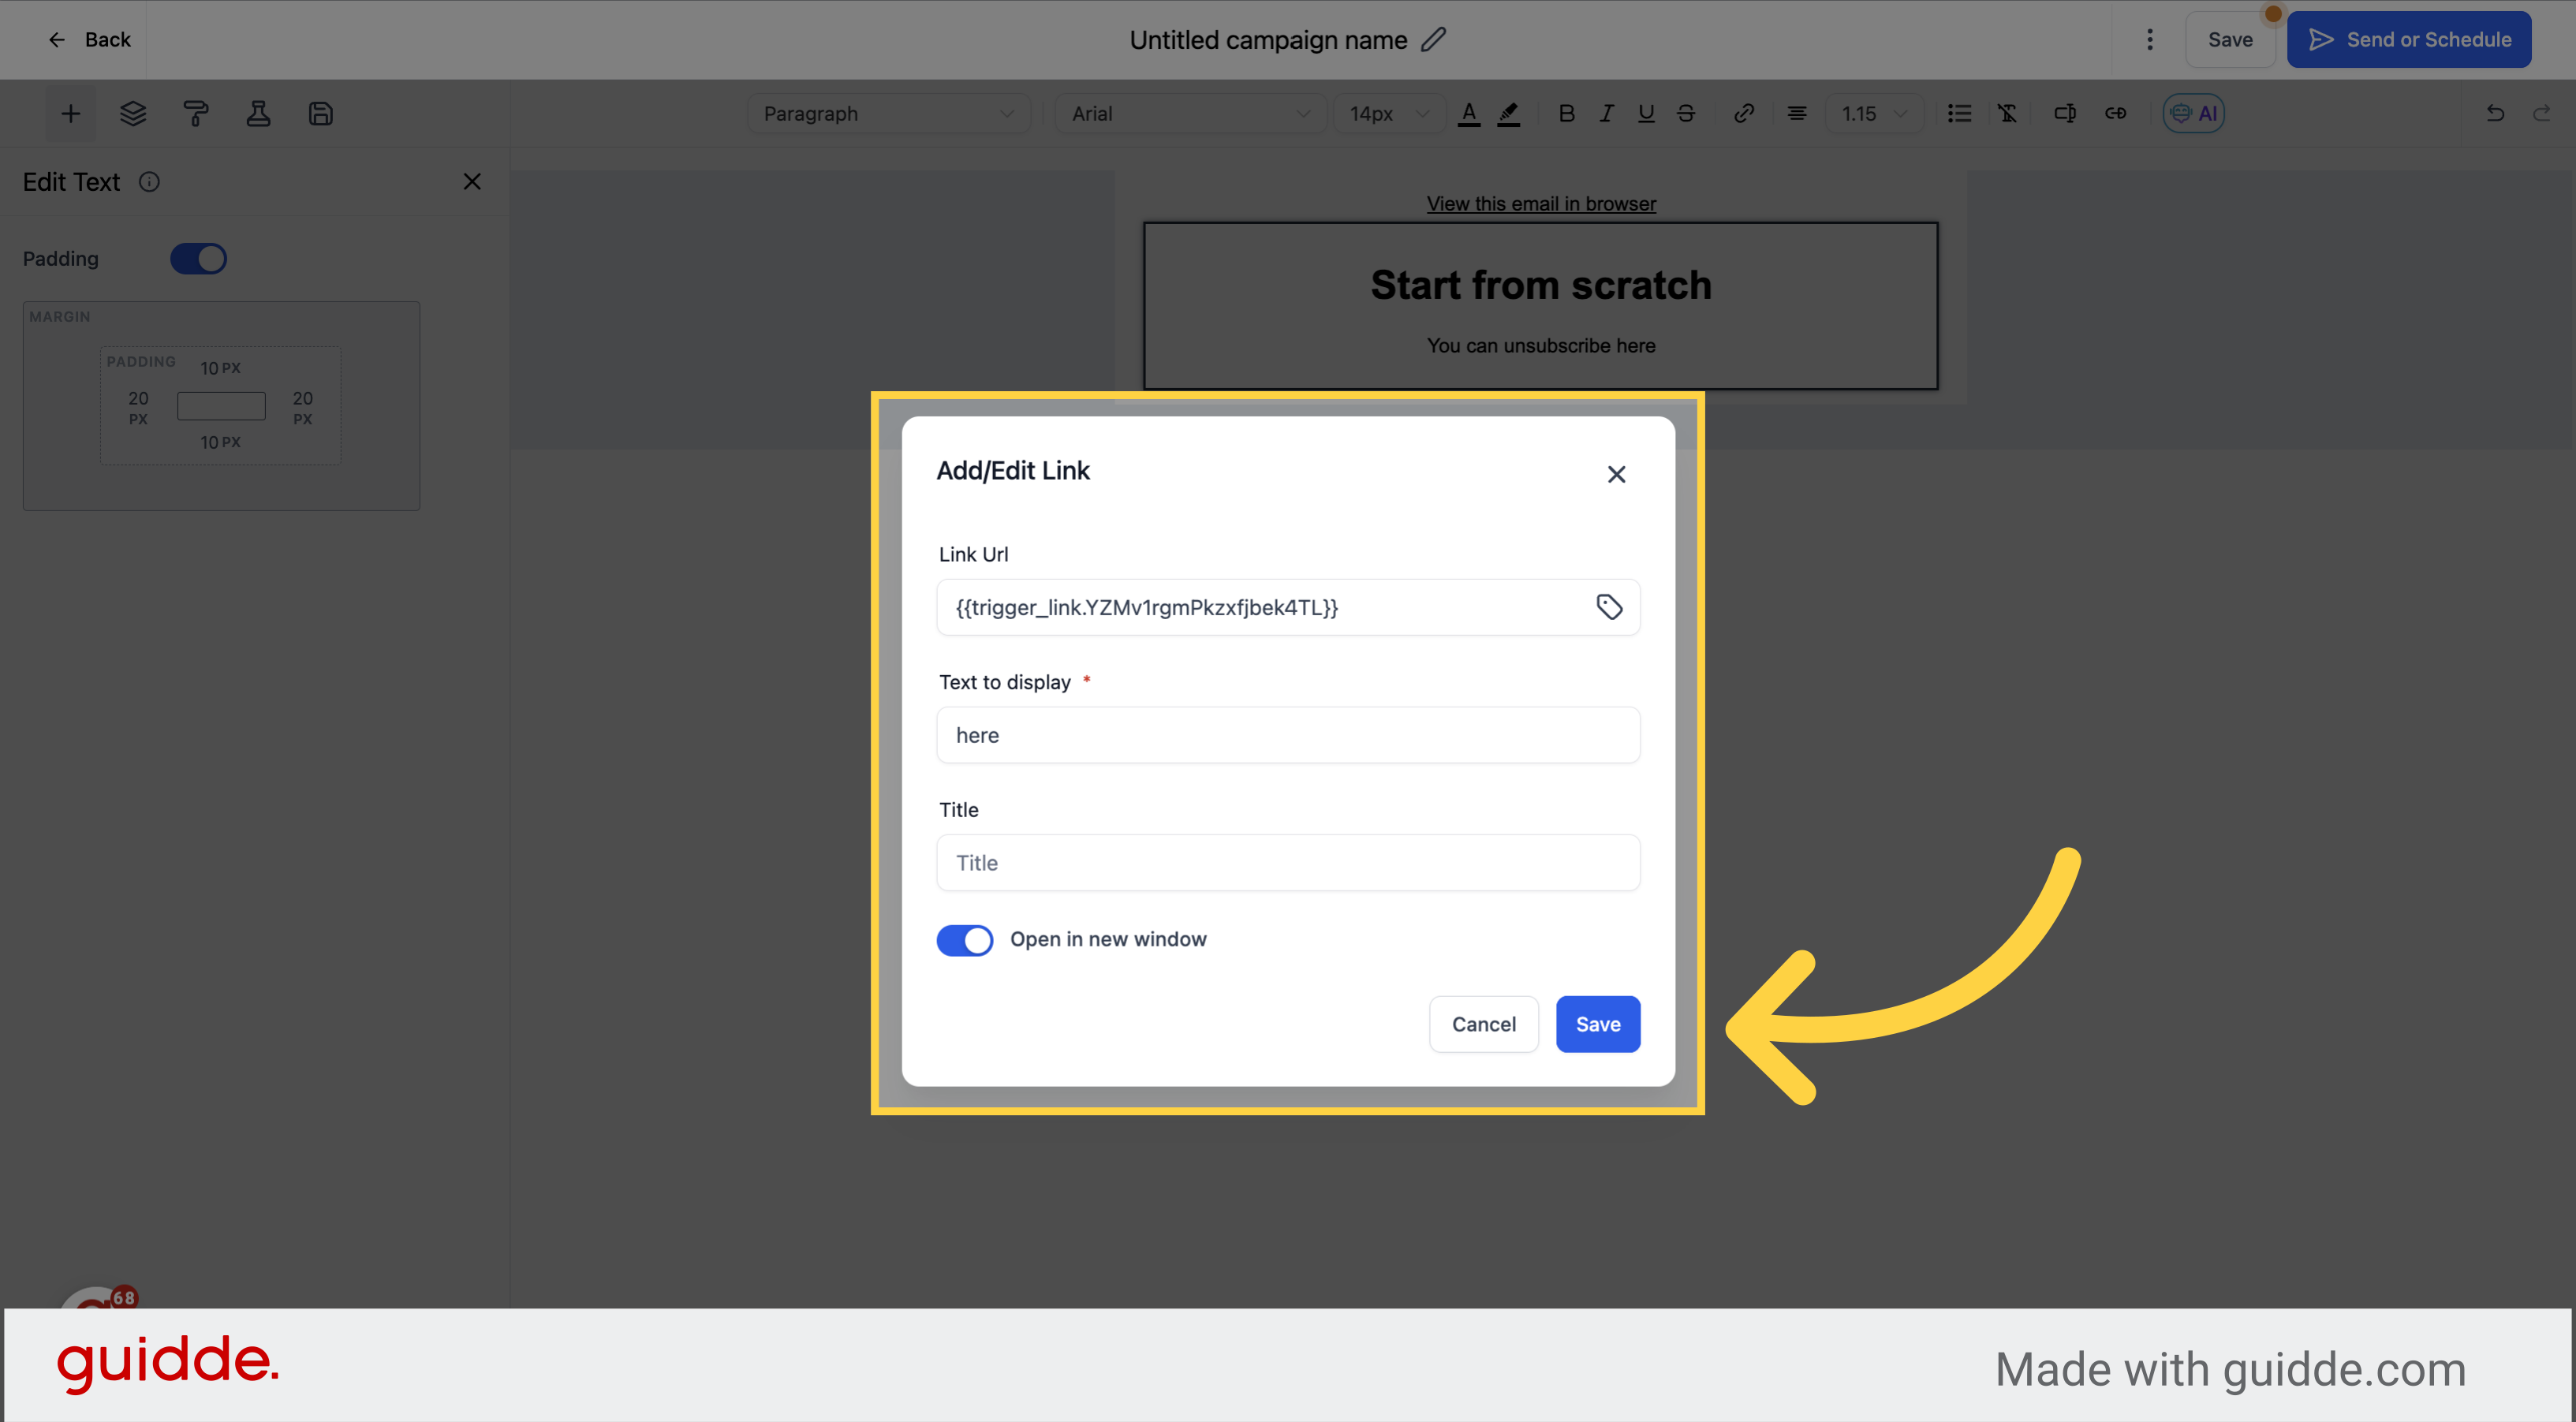Click Cancel in the link dialog
The width and height of the screenshot is (2576, 1422).
(1484, 1024)
